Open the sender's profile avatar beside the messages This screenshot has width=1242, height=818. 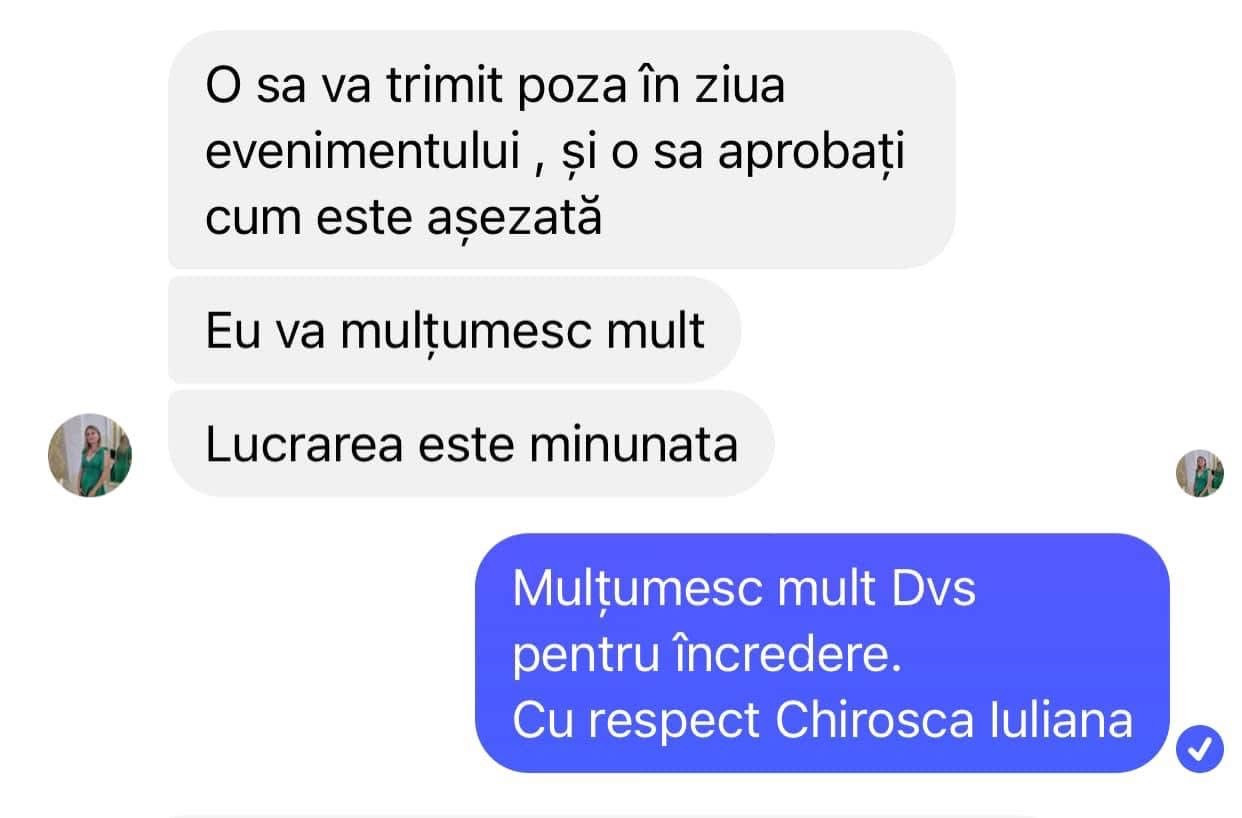[90, 455]
